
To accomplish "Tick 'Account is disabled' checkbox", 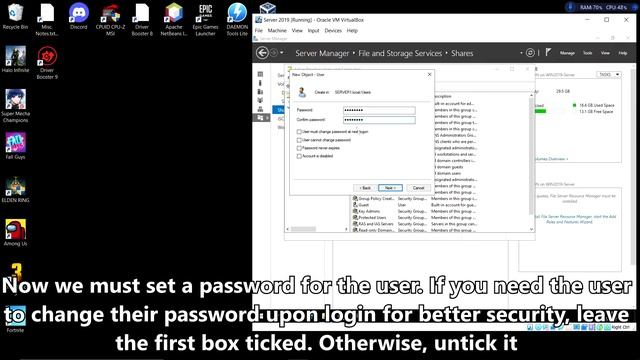I will click(x=299, y=156).
